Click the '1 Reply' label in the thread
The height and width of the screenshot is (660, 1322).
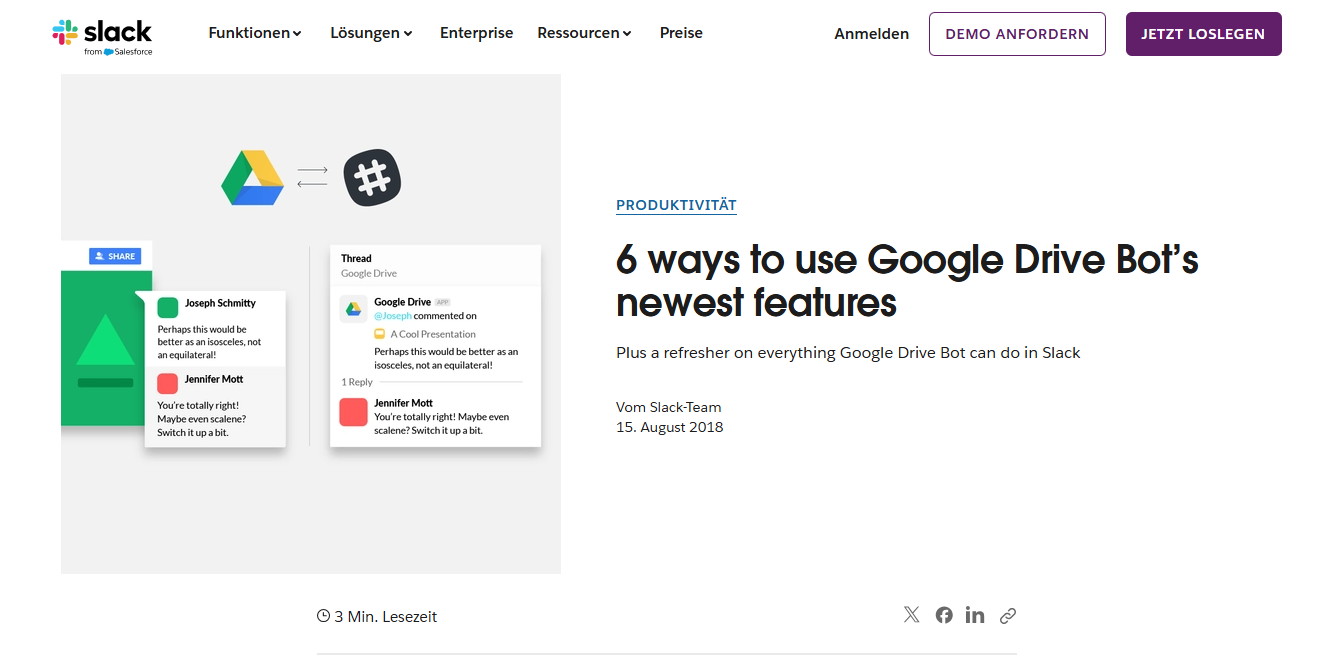click(357, 382)
